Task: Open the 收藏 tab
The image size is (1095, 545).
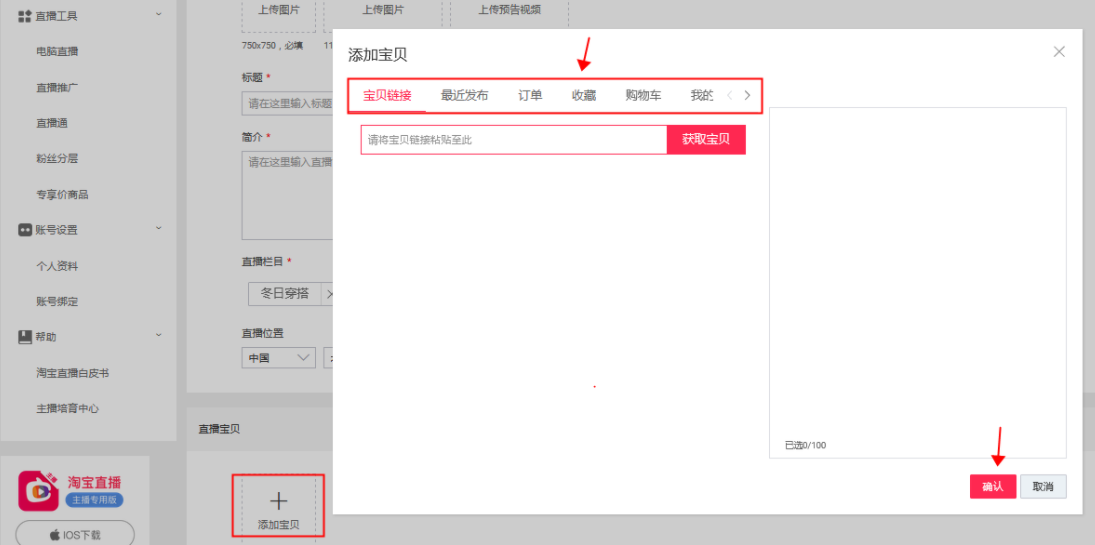Action: tap(584, 96)
